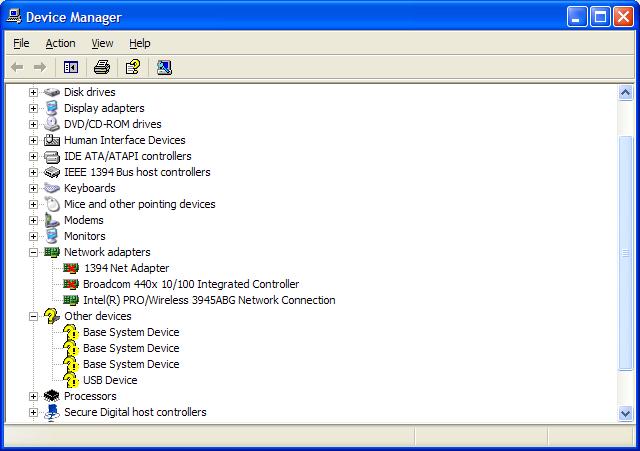This screenshot has height=451, width=640.
Task: Select Intel(R) PRO/Wireless 3945ABG Network Connection
Action: pyautogui.click(x=209, y=300)
